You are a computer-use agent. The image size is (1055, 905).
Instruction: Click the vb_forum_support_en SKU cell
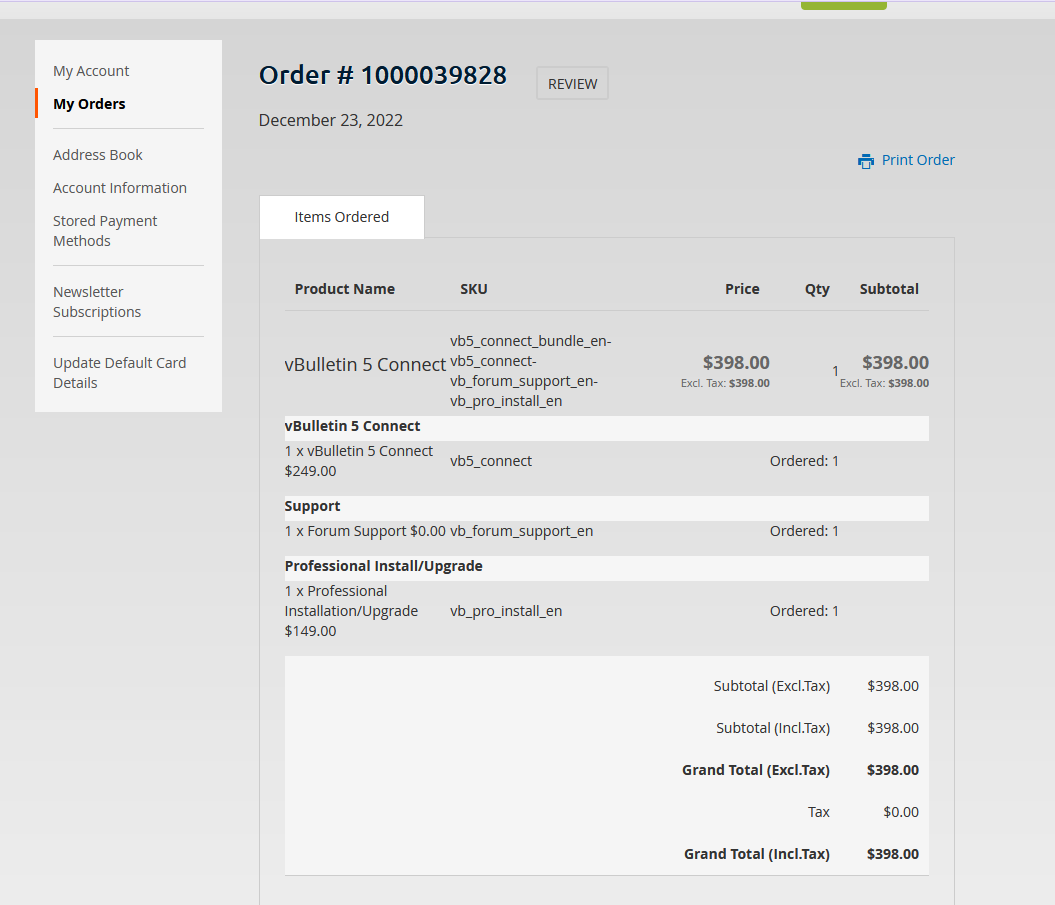click(521, 531)
